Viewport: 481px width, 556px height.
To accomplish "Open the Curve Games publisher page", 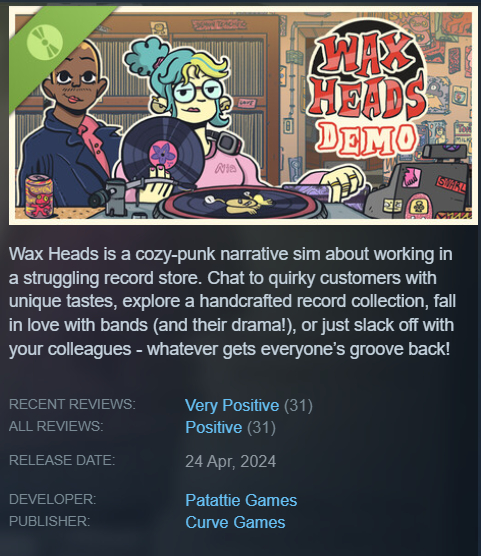I will [235, 522].
